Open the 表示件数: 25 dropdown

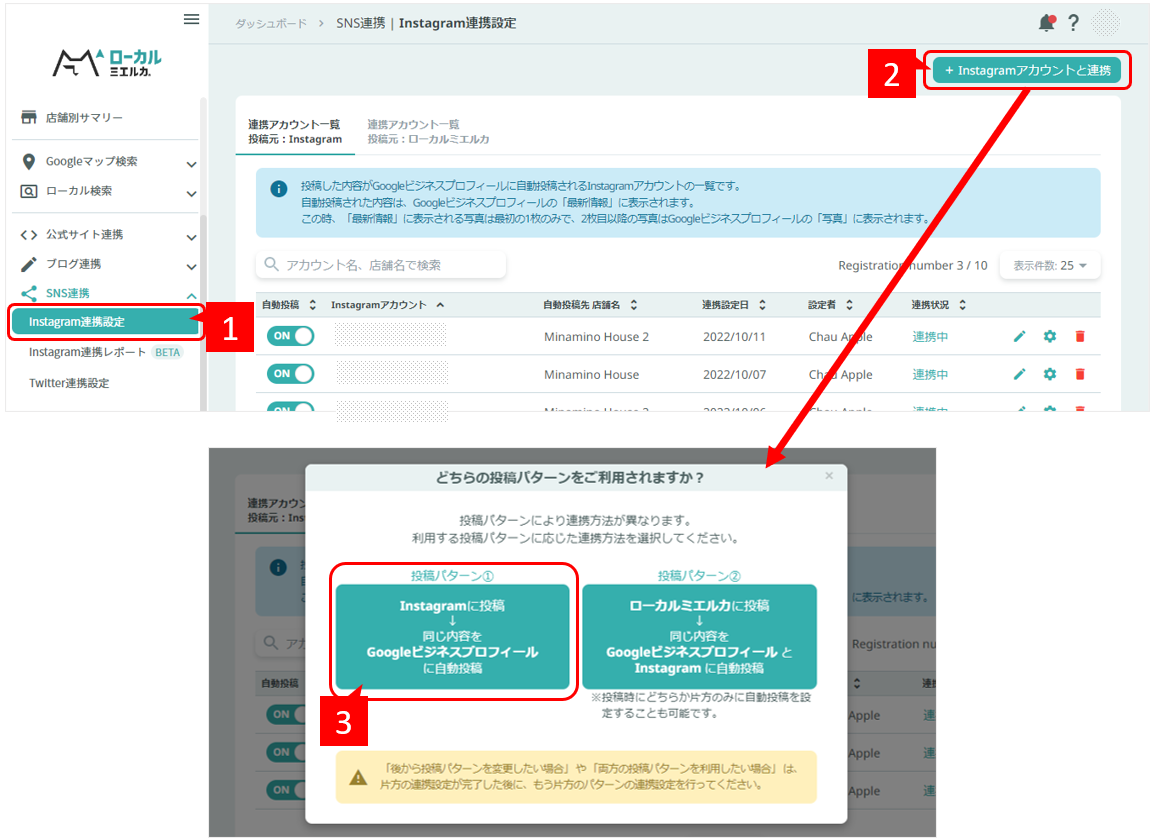(x=1050, y=265)
